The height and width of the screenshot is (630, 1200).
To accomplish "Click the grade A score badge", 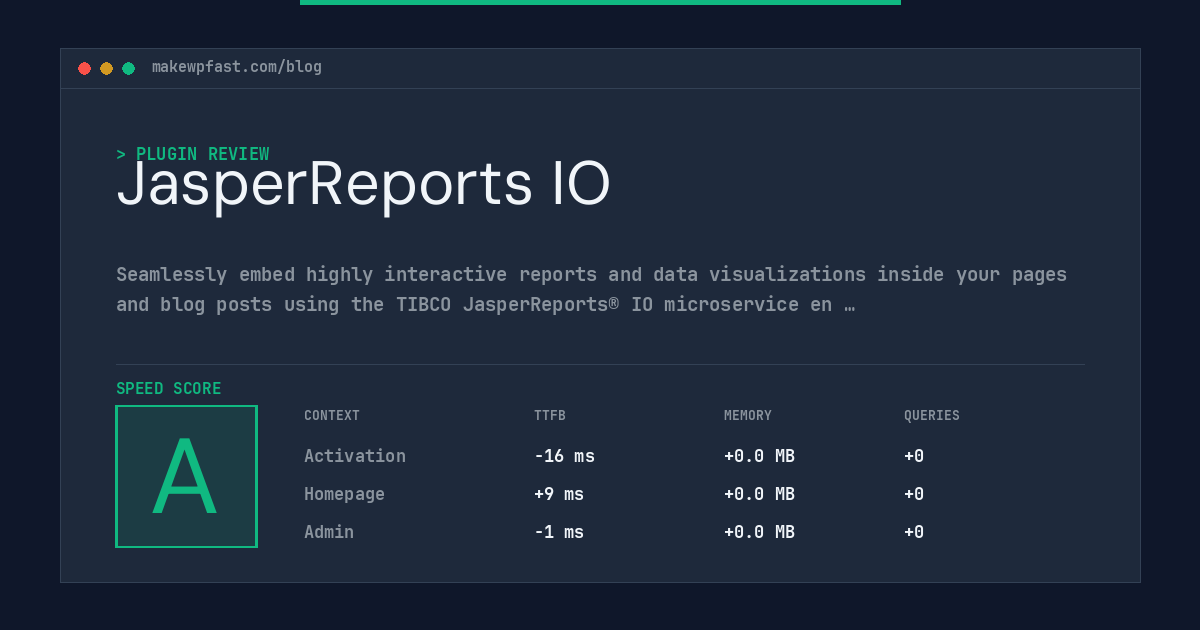I will point(186,476).
